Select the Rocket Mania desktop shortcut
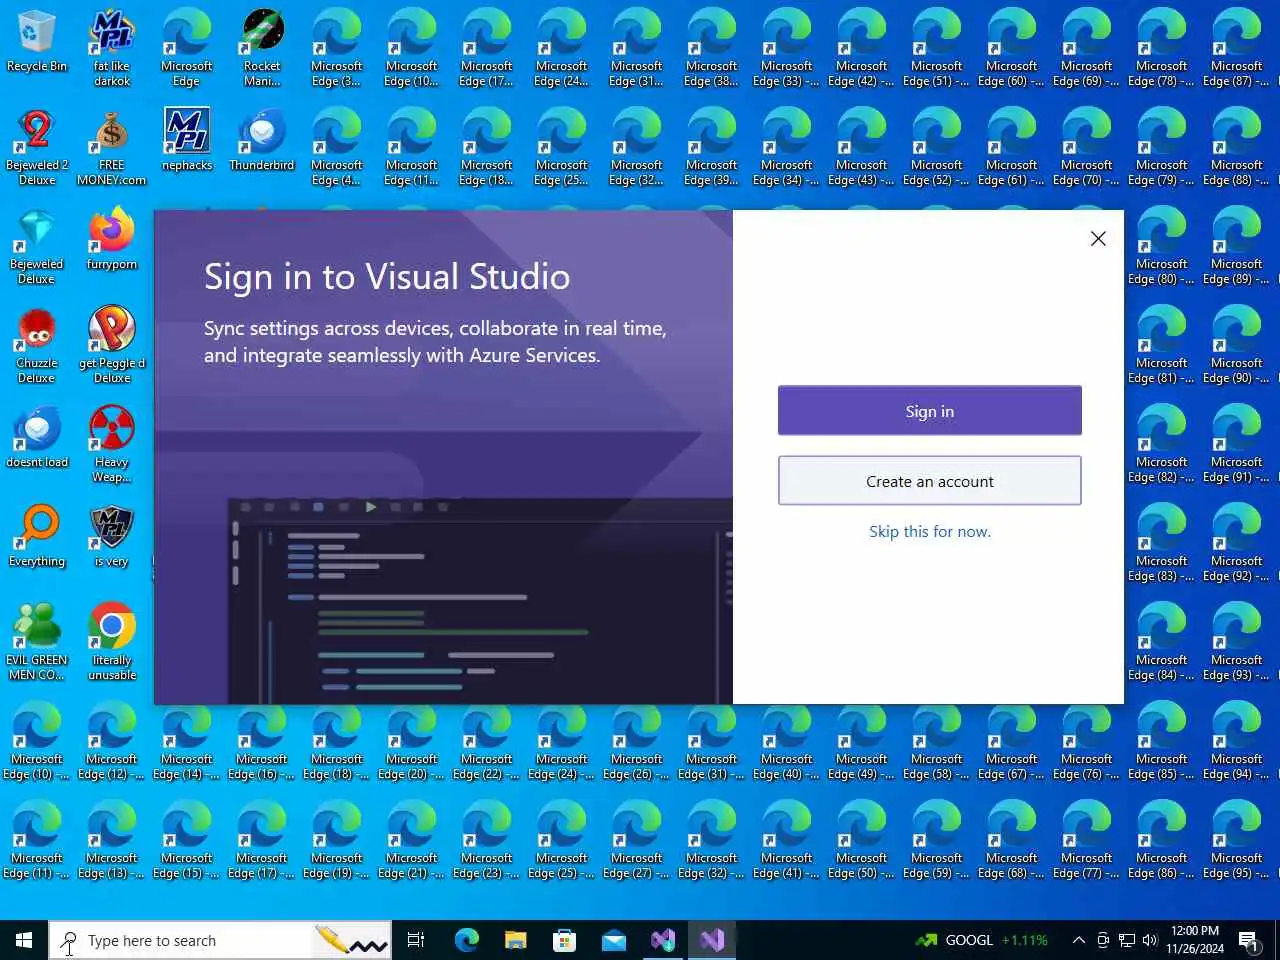The image size is (1280, 960). 262,48
